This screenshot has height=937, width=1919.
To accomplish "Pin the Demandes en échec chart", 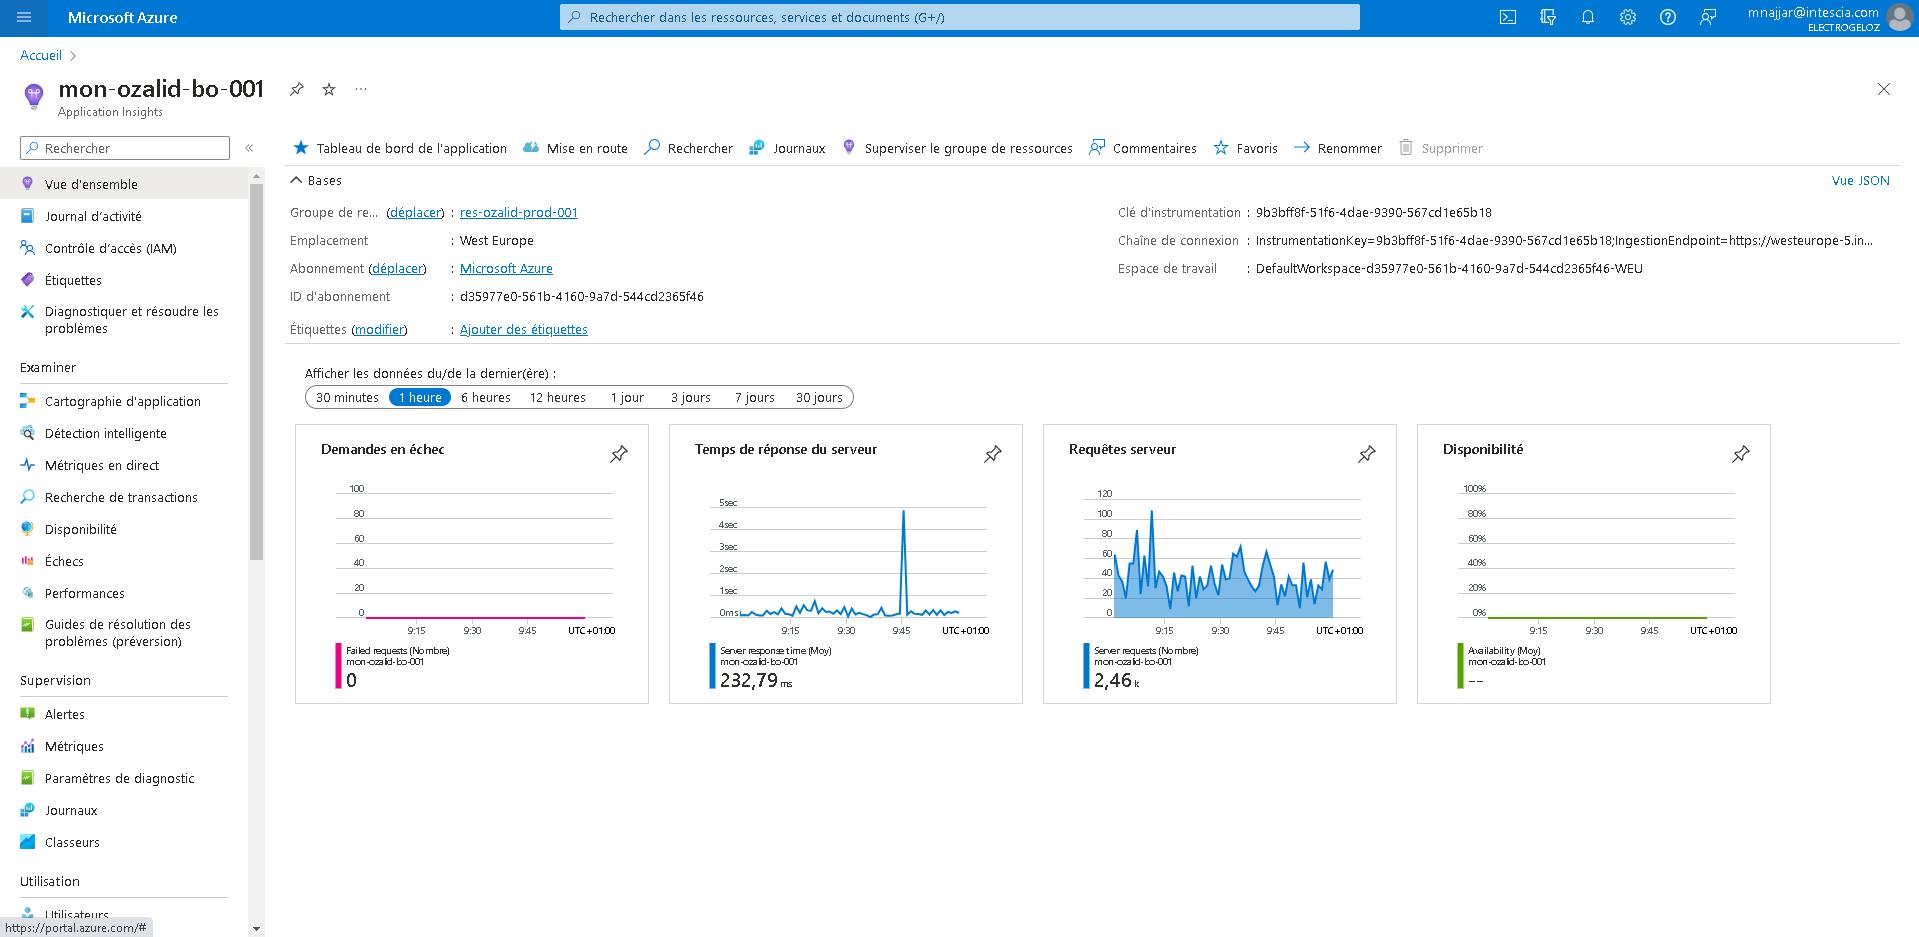I will 619,454.
